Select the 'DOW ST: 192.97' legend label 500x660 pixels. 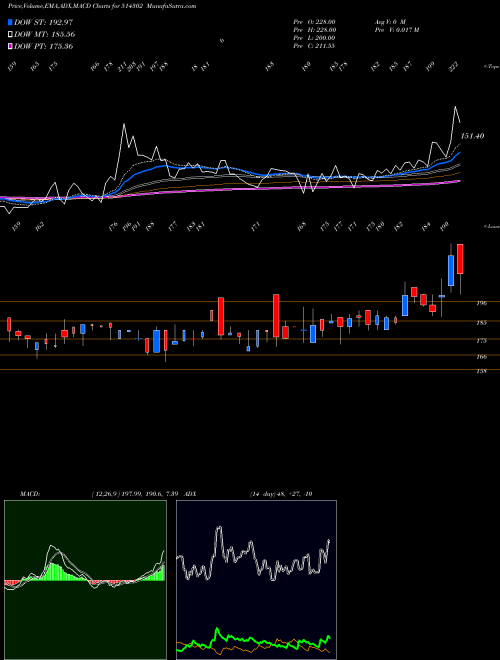pos(44,22)
